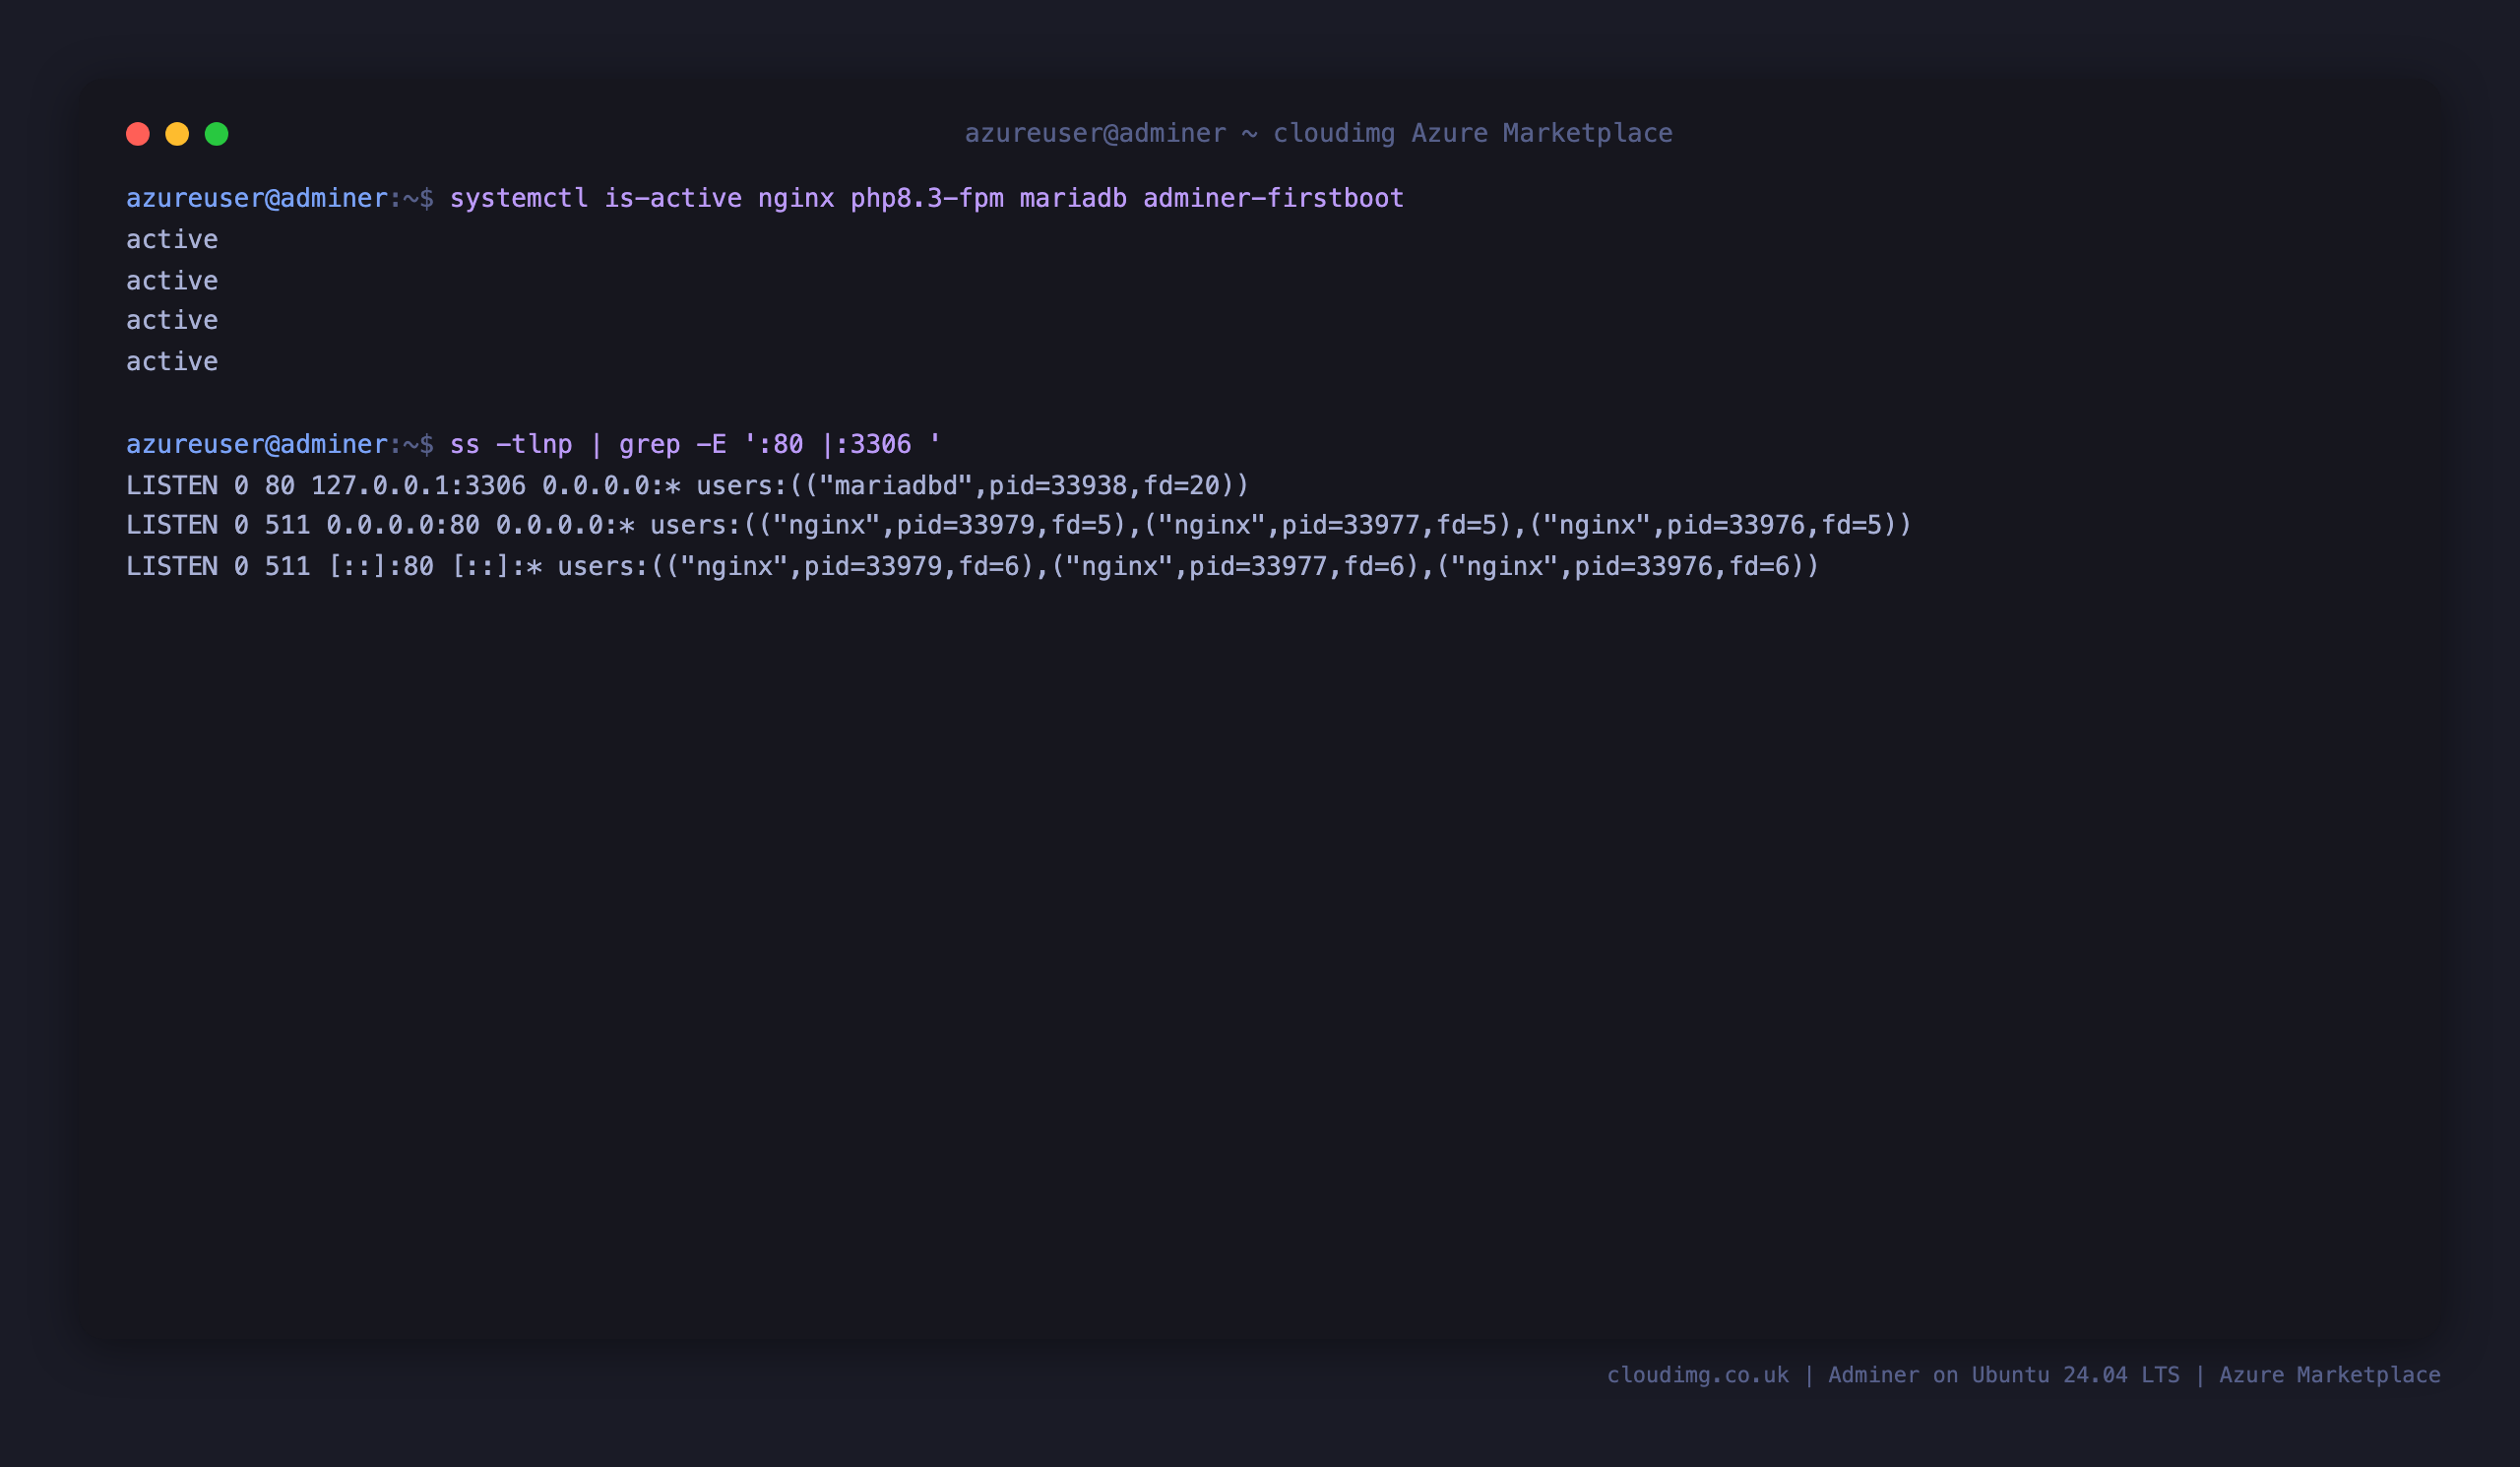Click the LISTEN line for [::]:80
This screenshot has height=1467, width=2520.
point(972,566)
